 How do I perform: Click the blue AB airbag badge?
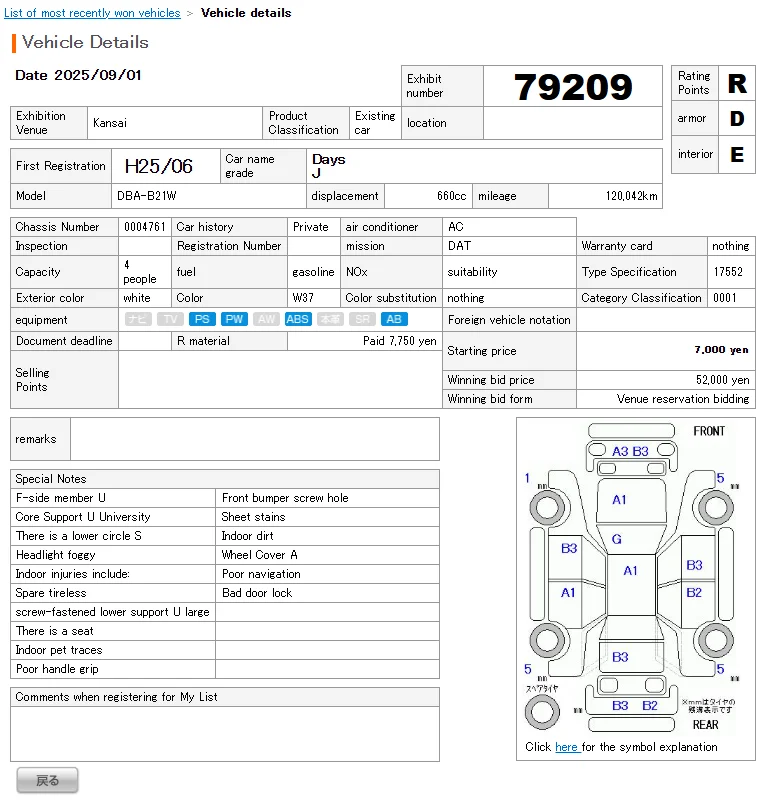pyautogui.click(x=394, y=320)
